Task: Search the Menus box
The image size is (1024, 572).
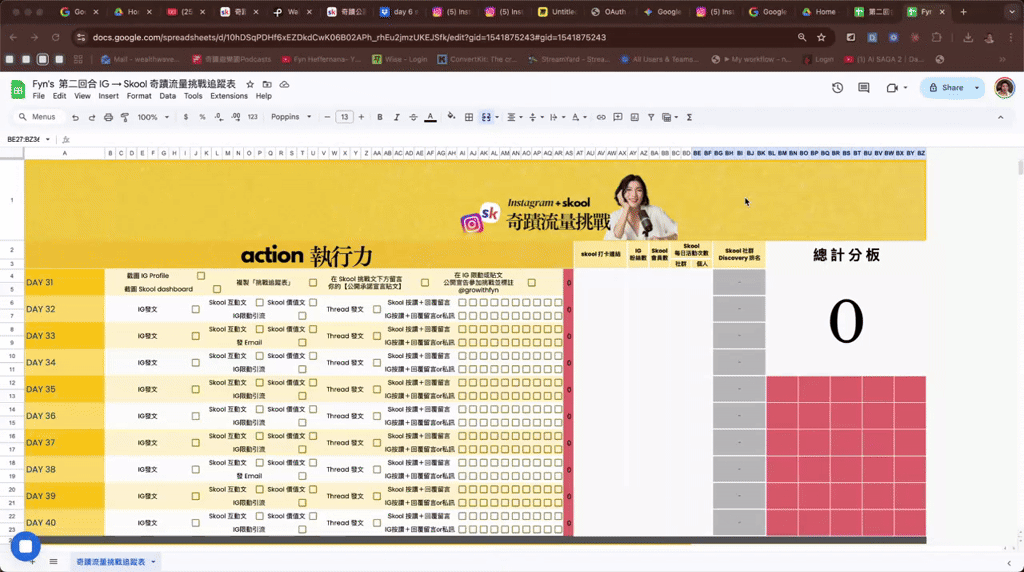Action: click(x=38, y=117)
